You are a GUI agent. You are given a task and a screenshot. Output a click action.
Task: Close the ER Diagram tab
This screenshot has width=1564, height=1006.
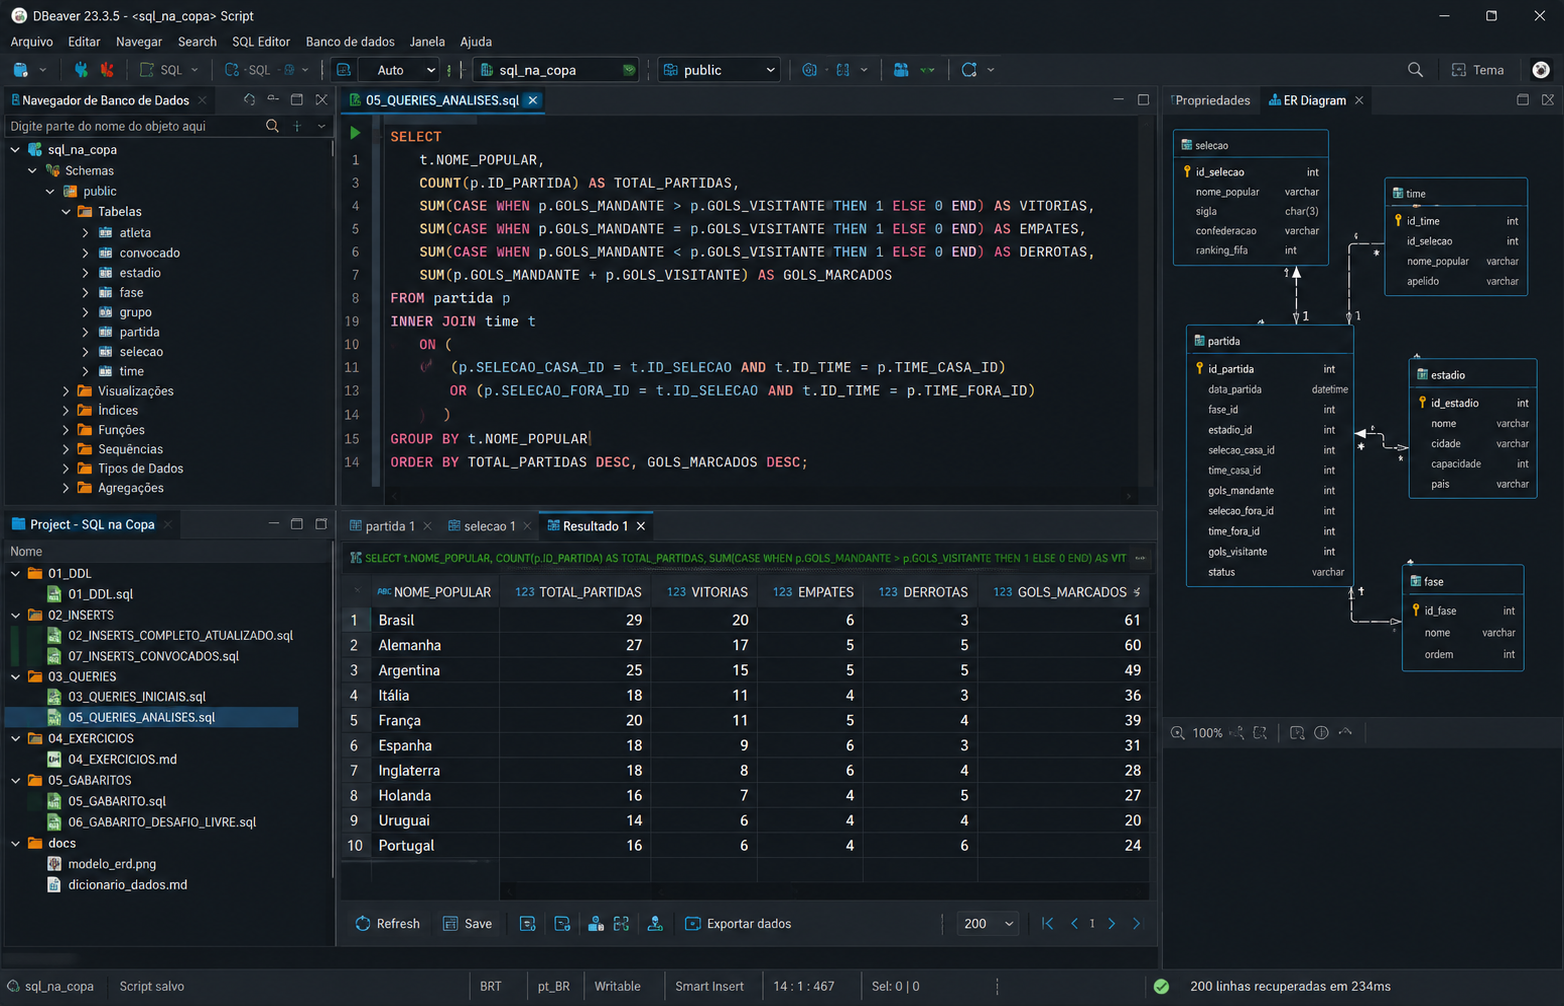pyautogui.click(x=1359, y=100)
